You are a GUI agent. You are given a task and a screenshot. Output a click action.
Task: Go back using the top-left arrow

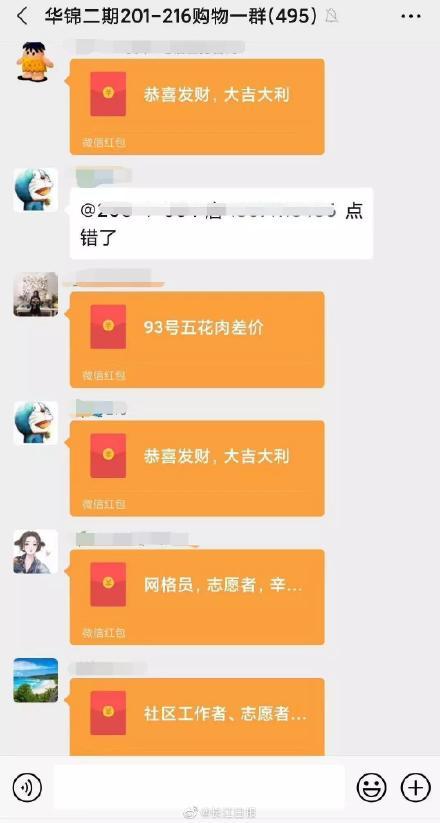22,16
